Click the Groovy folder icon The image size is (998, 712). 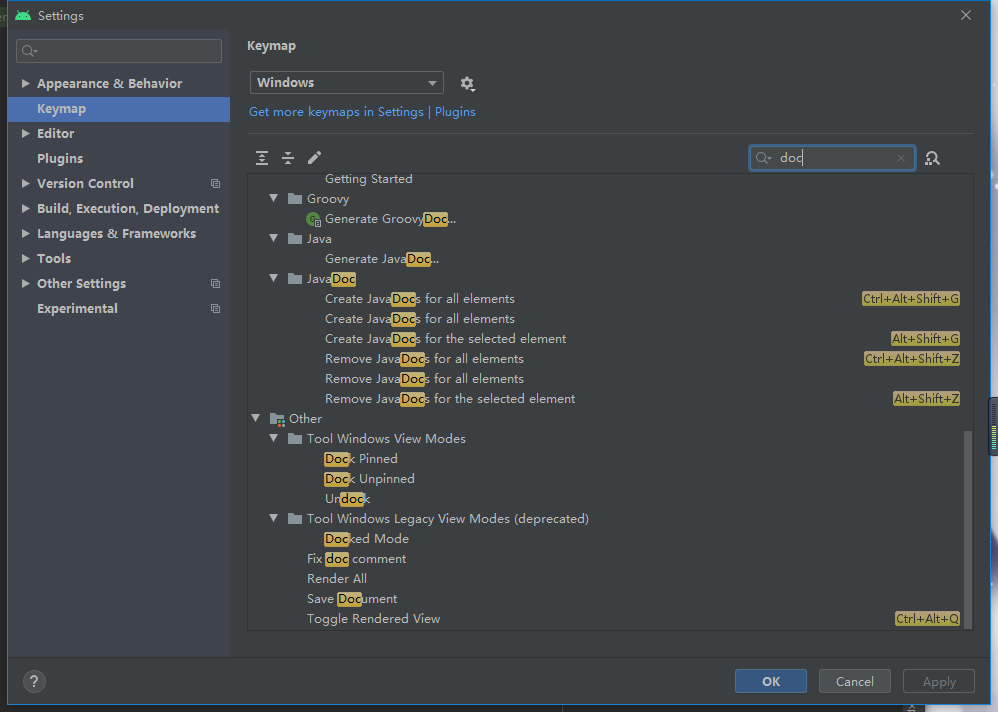pyautogui.click(x=295, y=199)
